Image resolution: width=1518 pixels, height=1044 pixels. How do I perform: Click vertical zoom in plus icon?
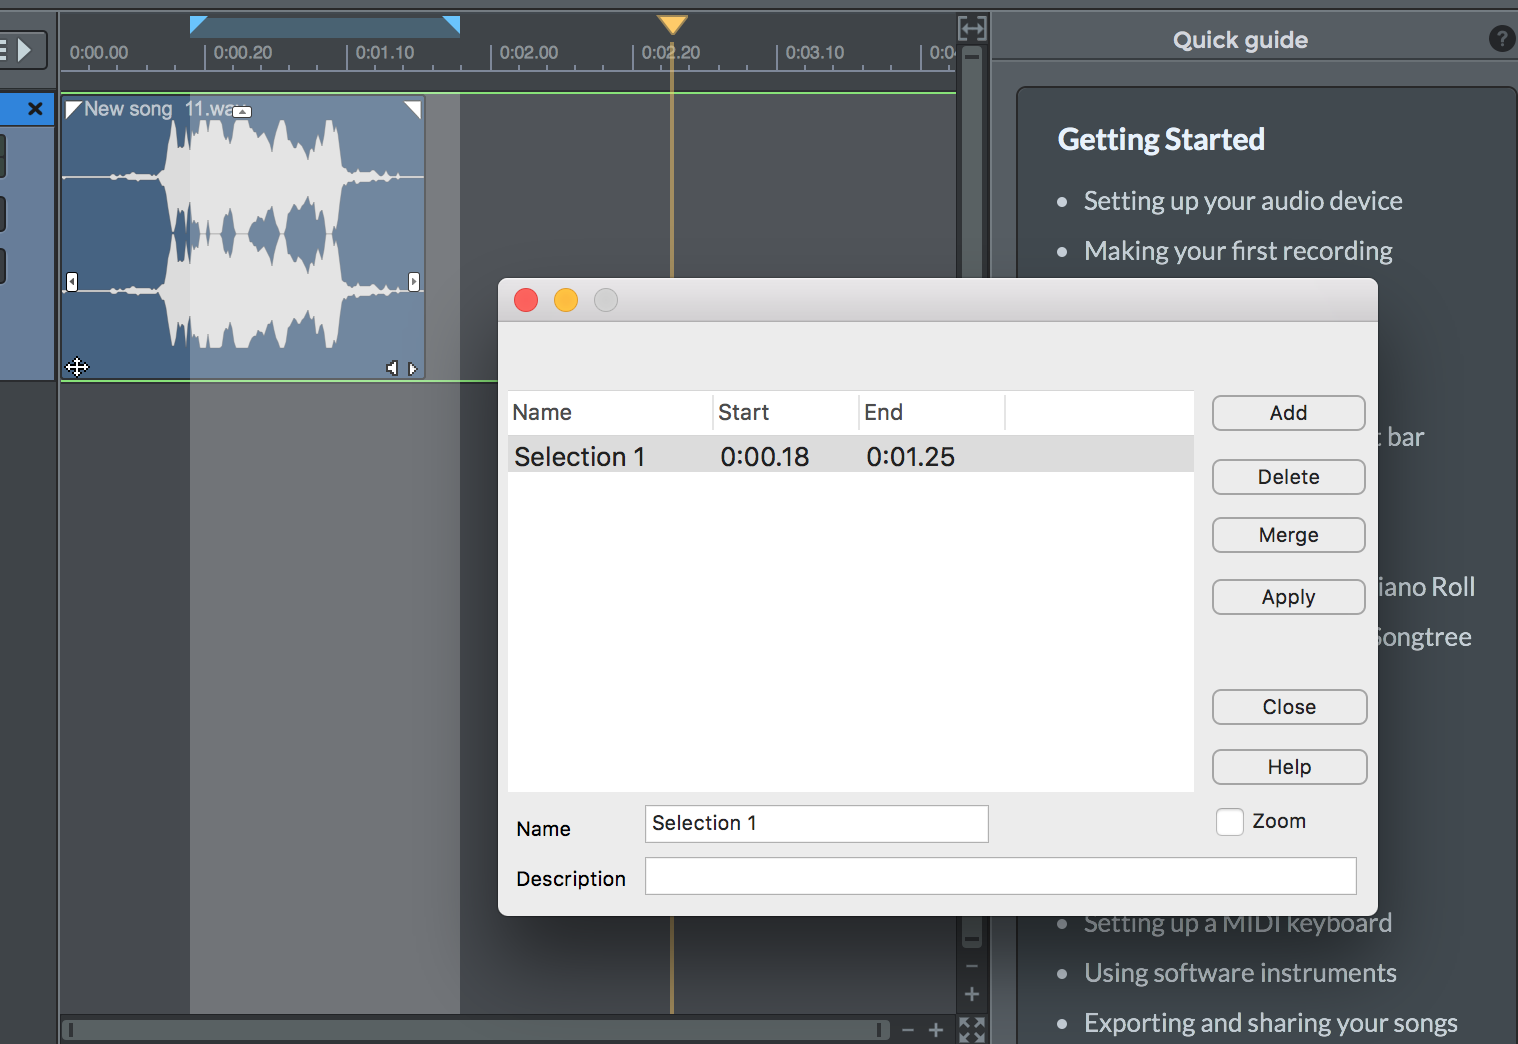[972, 994]
